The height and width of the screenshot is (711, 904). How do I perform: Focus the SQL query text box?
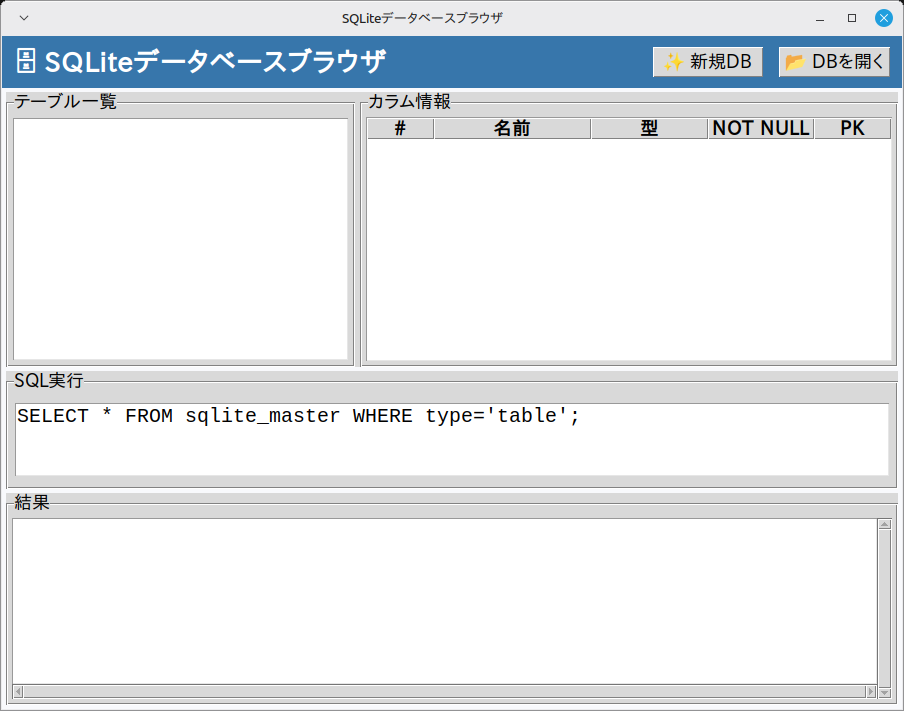click(x=451, y=439)
